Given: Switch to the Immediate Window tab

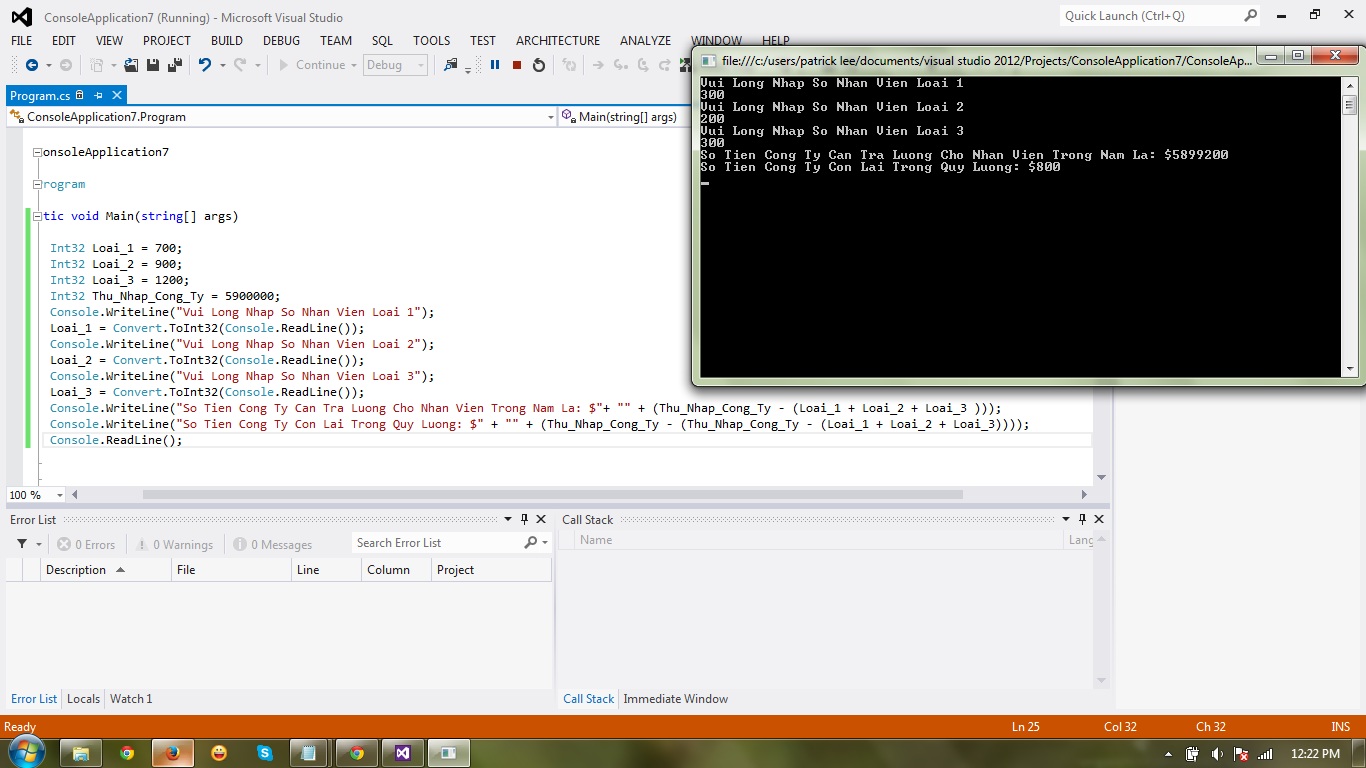Looking at the screenshot, I should (675, 699).
